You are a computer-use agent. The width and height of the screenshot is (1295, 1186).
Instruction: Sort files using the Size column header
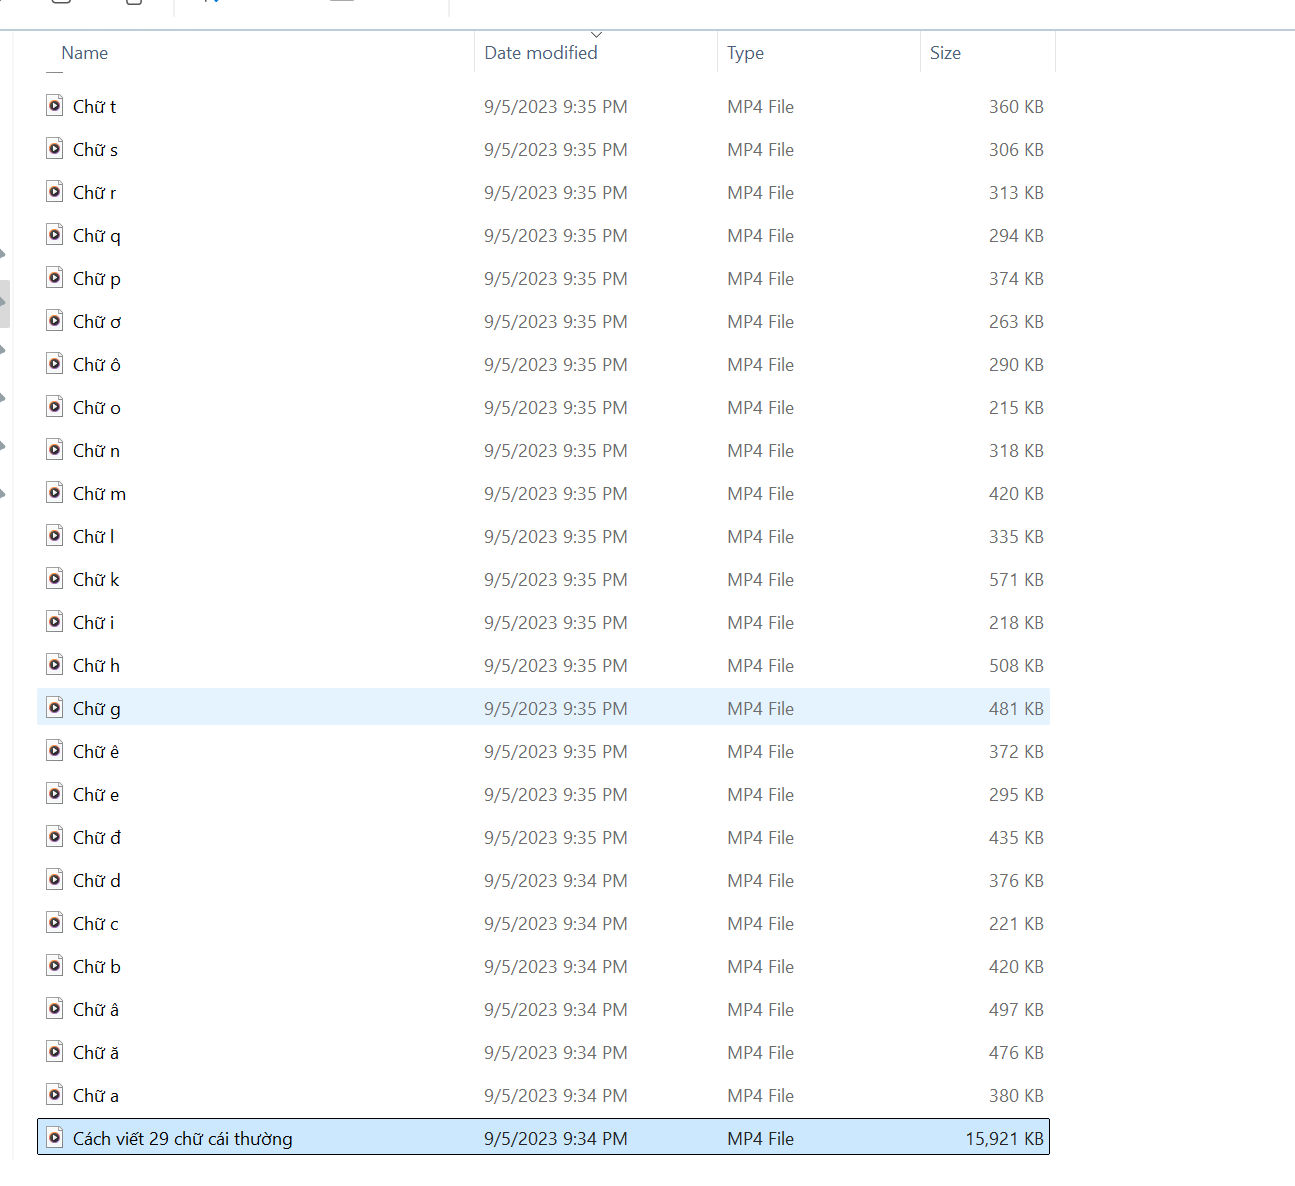pyautogui.click(x=945, y=53)
